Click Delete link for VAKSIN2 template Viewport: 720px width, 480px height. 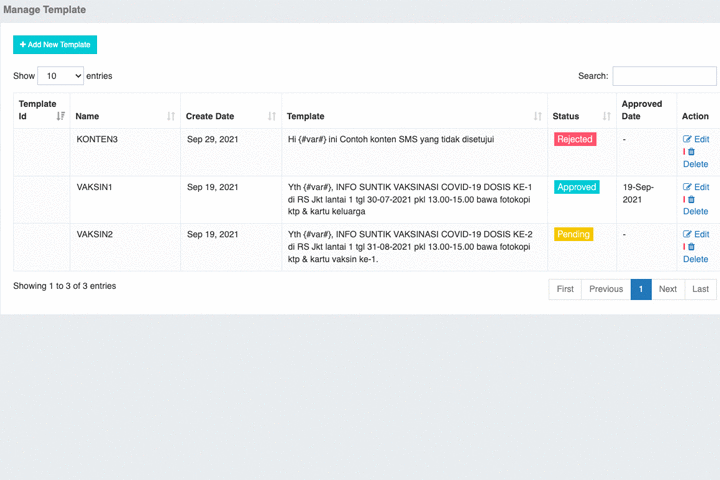[x=696, y=259]
